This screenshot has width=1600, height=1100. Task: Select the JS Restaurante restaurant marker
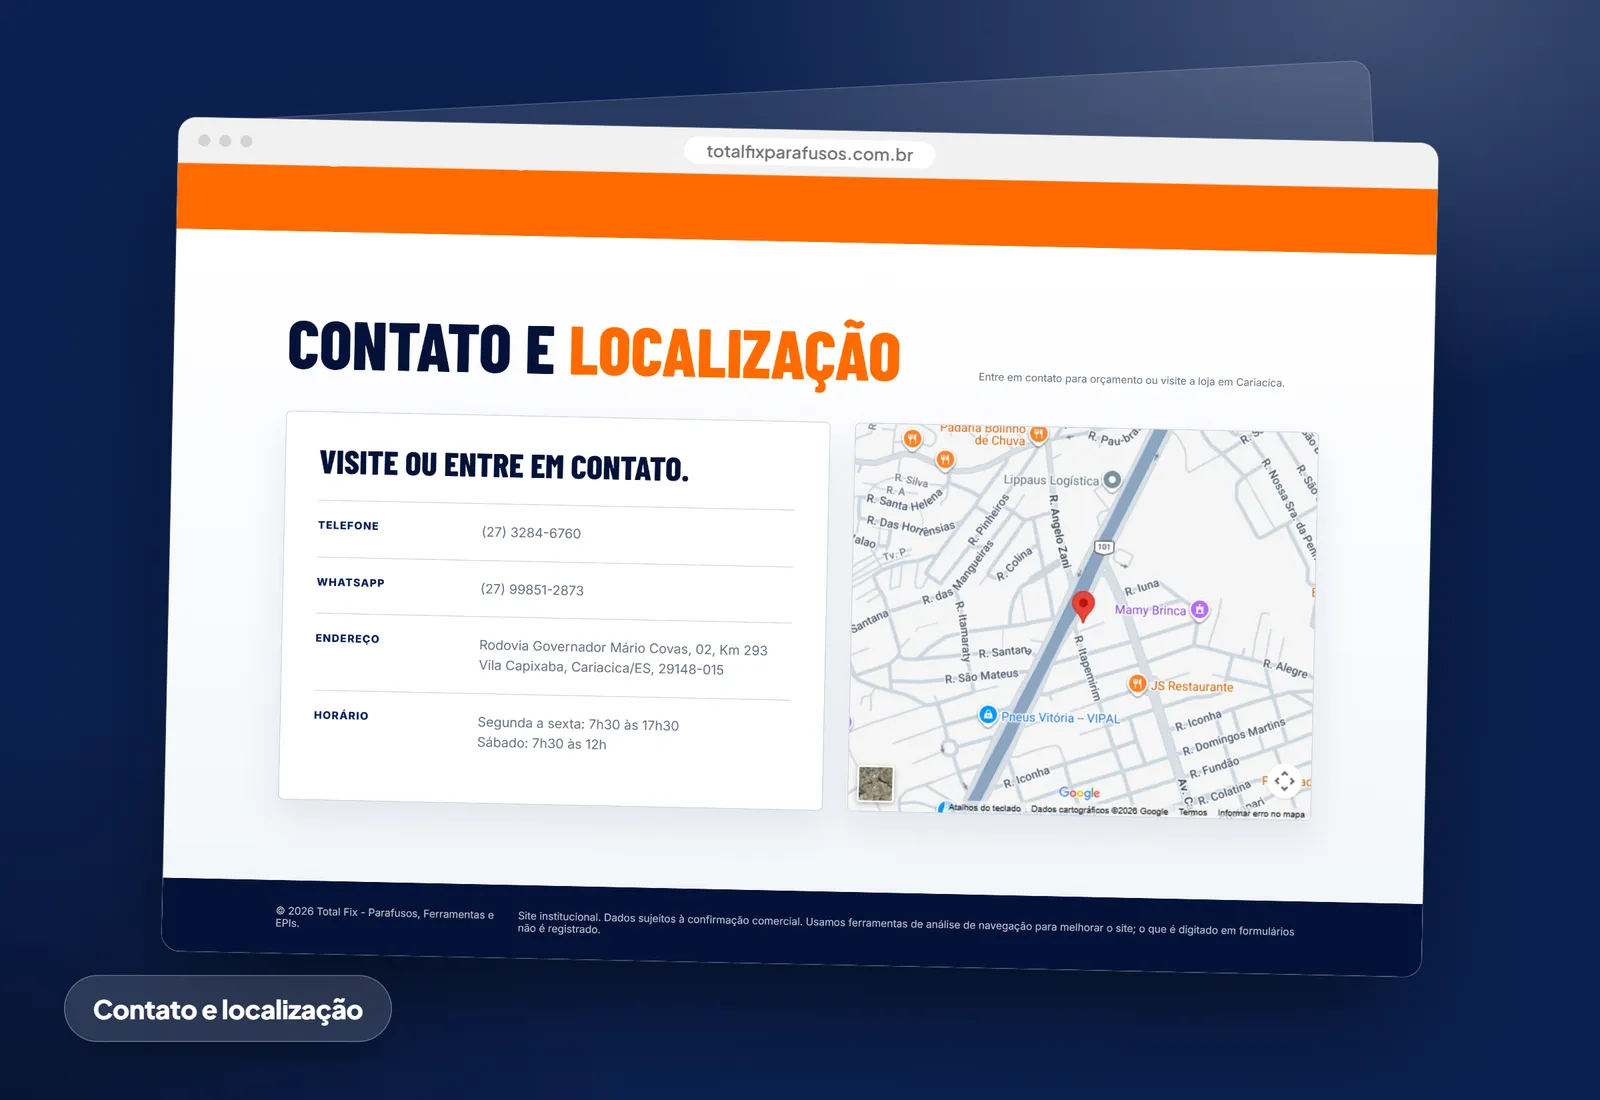click(x=1137, y=684)
